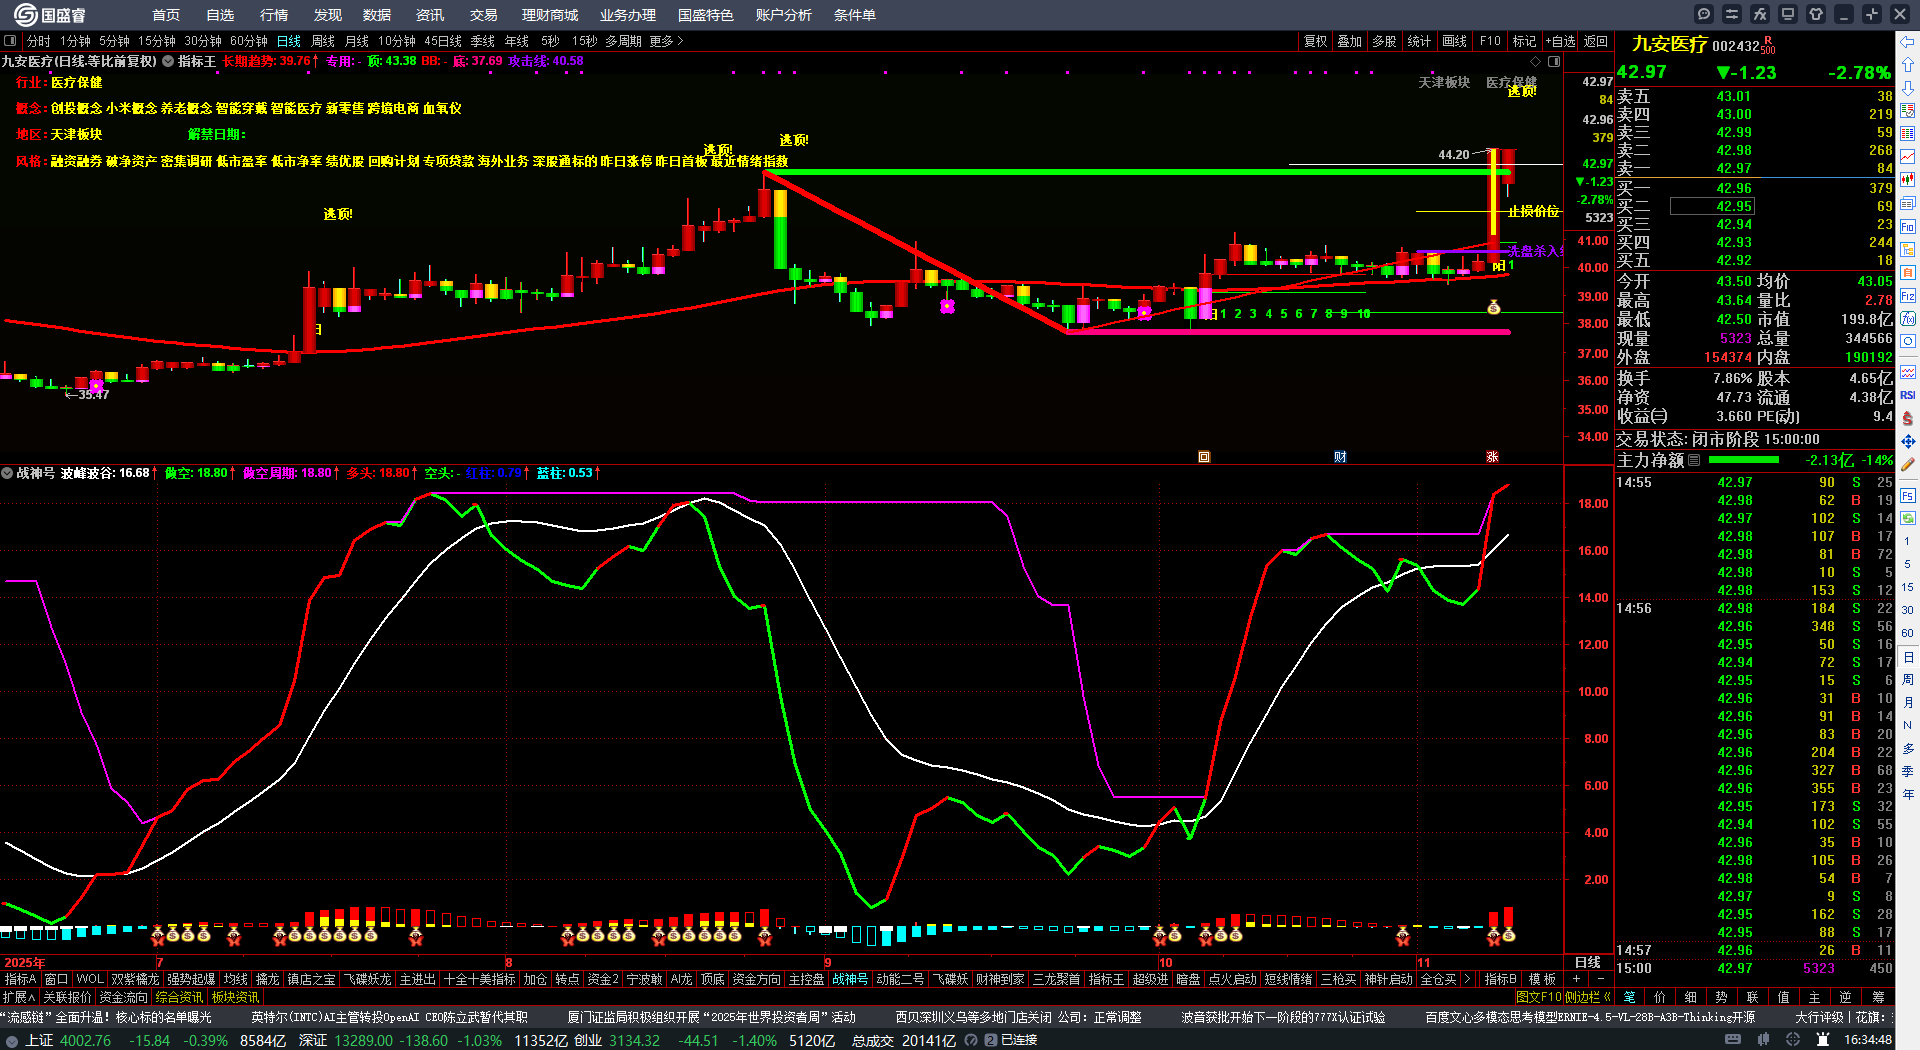Click the F10 info icon in right sidebar
The image size is (1920, 1050).
(1908, 227)
